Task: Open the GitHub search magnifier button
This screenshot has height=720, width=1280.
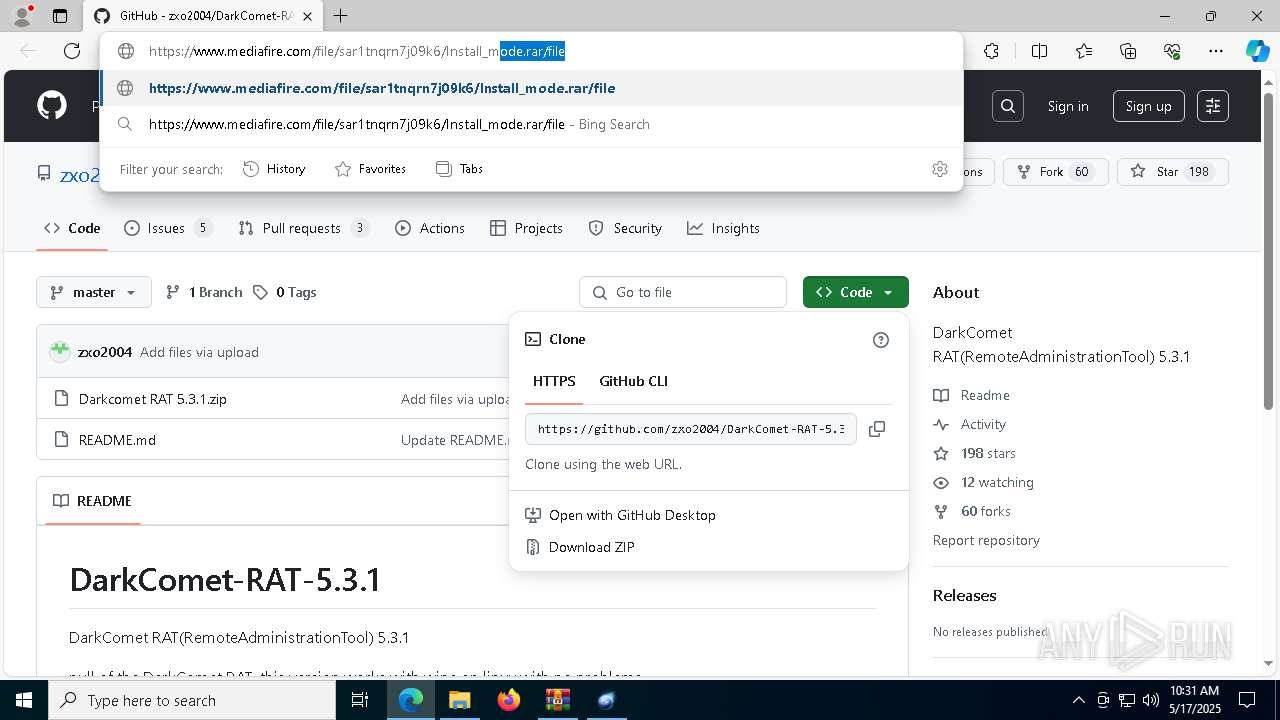Action: pos(1008,106)
